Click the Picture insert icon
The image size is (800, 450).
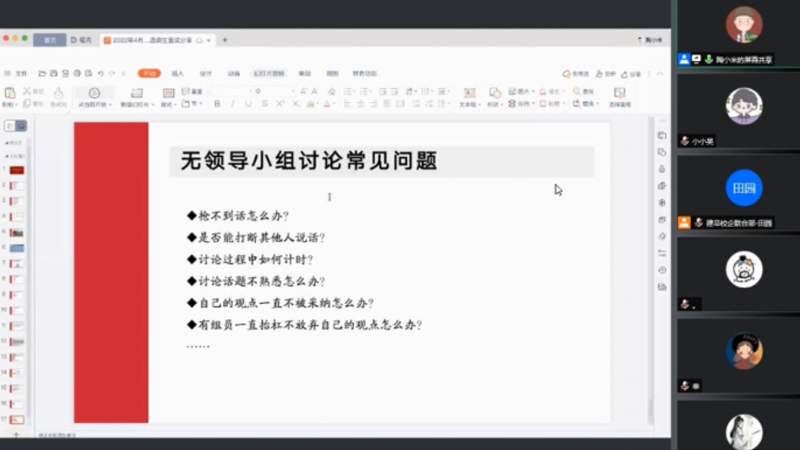coord(512,91)
